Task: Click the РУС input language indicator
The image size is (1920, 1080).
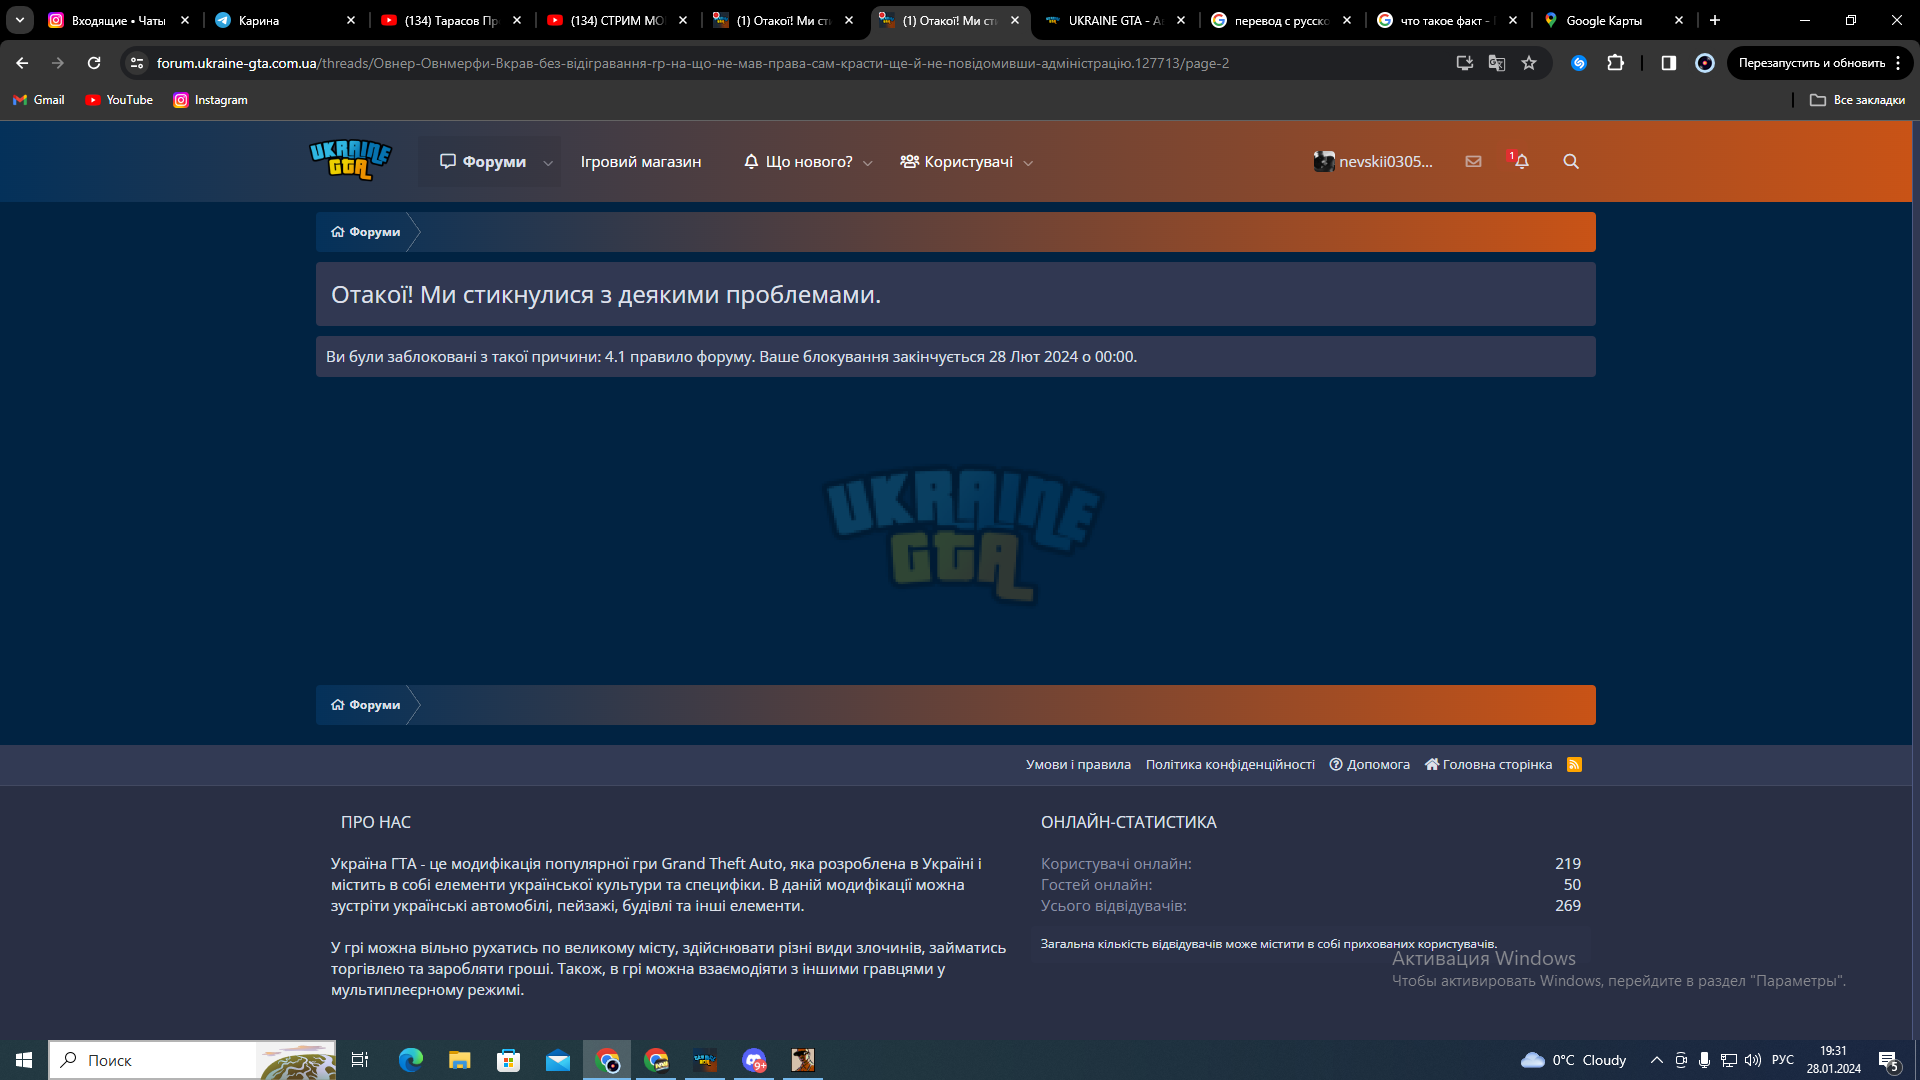Action: [1783, 1060]
